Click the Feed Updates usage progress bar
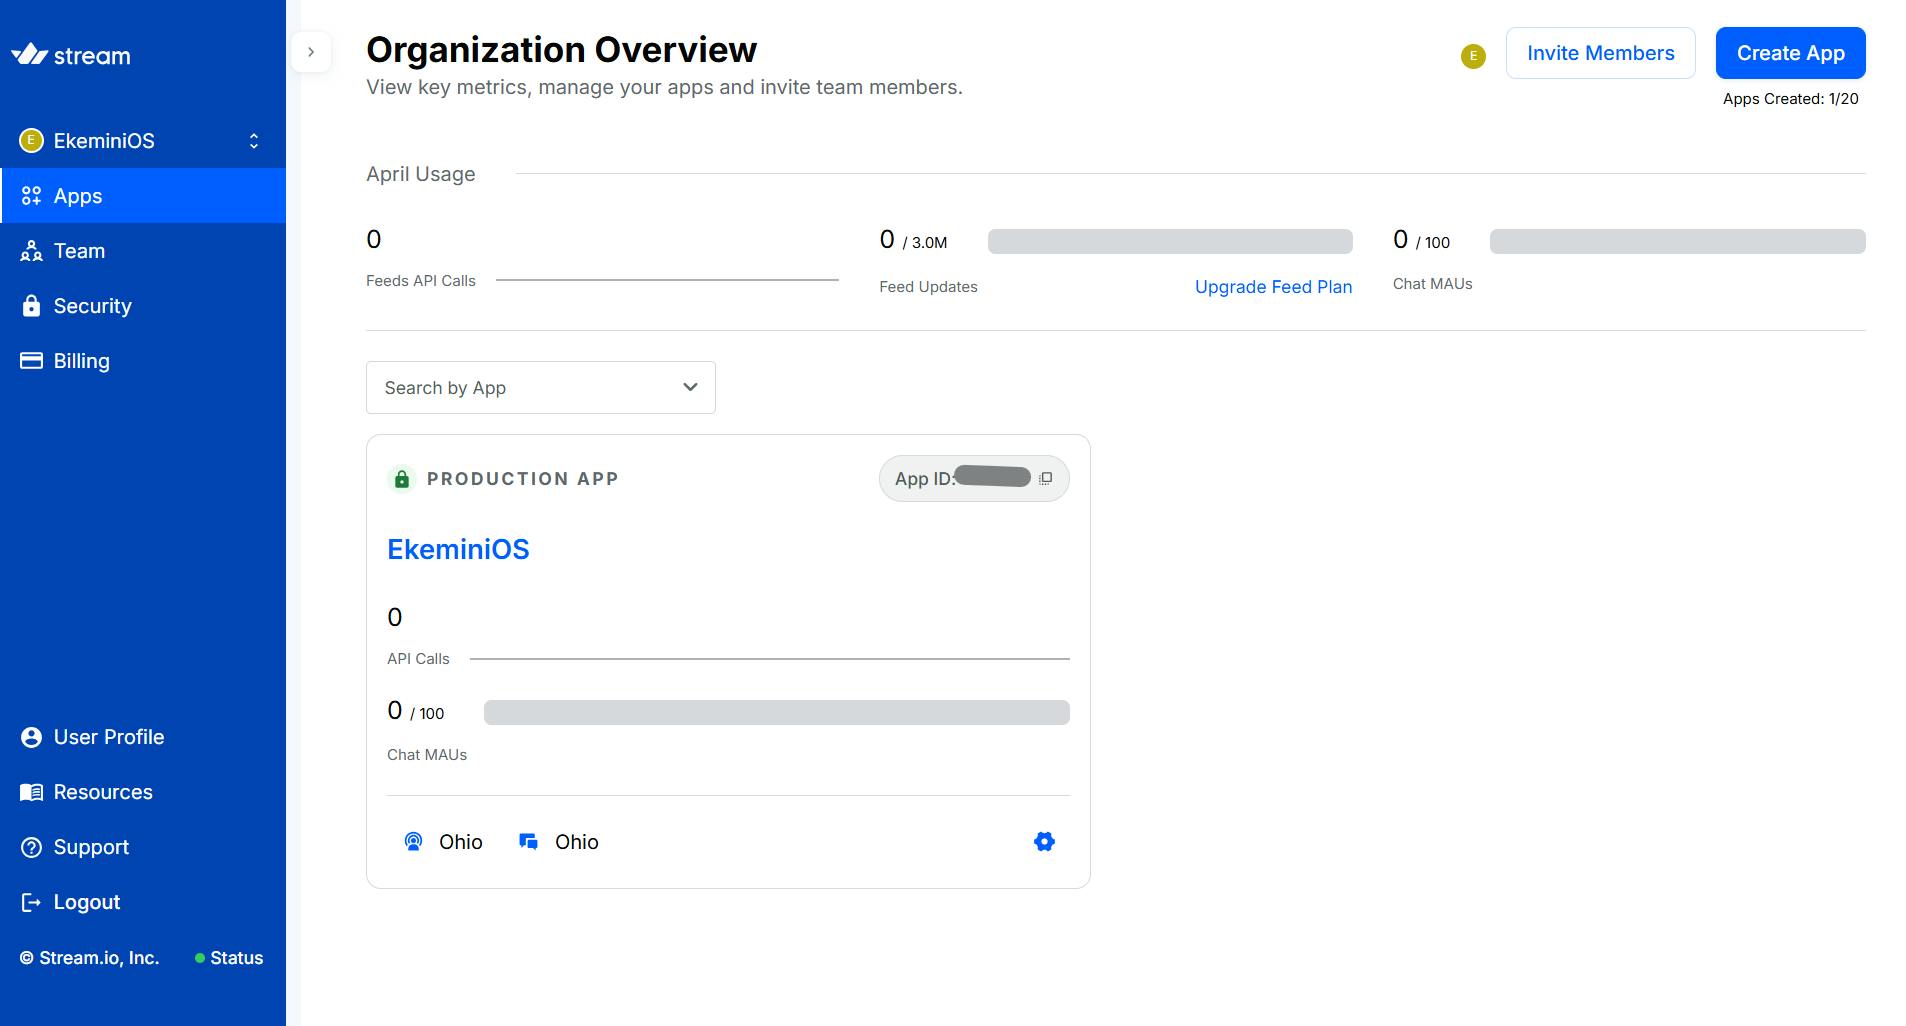The width and height of the screenshot is (1906, 1026). tap(1170, 242)
